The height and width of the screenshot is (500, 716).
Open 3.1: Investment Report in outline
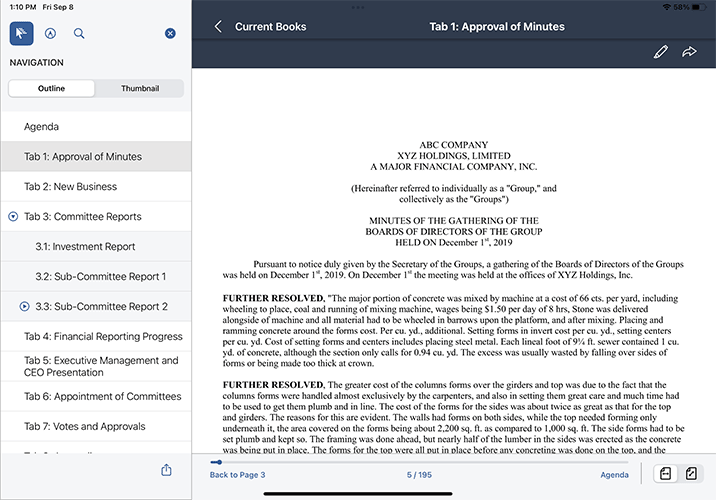tap(85, 246)
